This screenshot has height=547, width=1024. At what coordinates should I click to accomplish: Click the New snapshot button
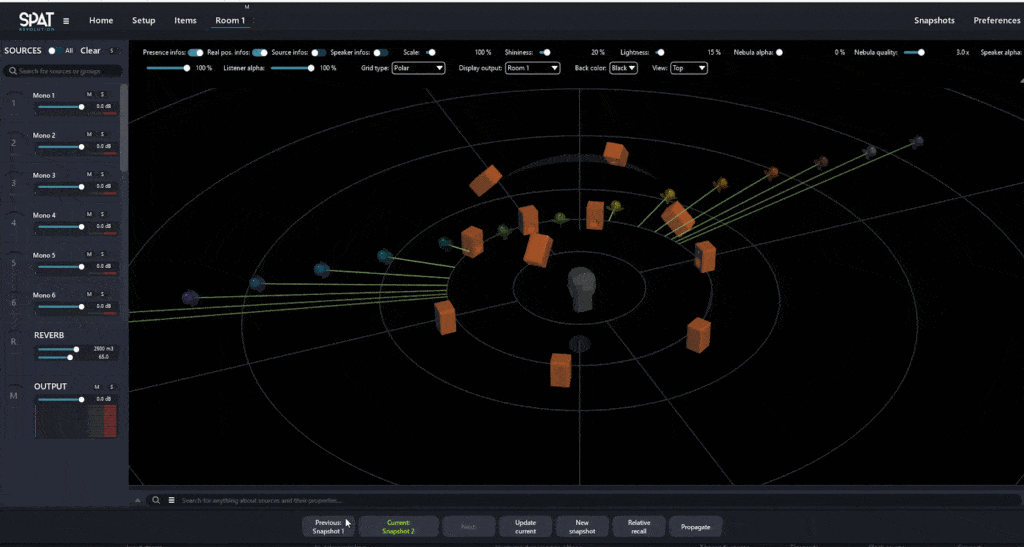coord(582,526)
